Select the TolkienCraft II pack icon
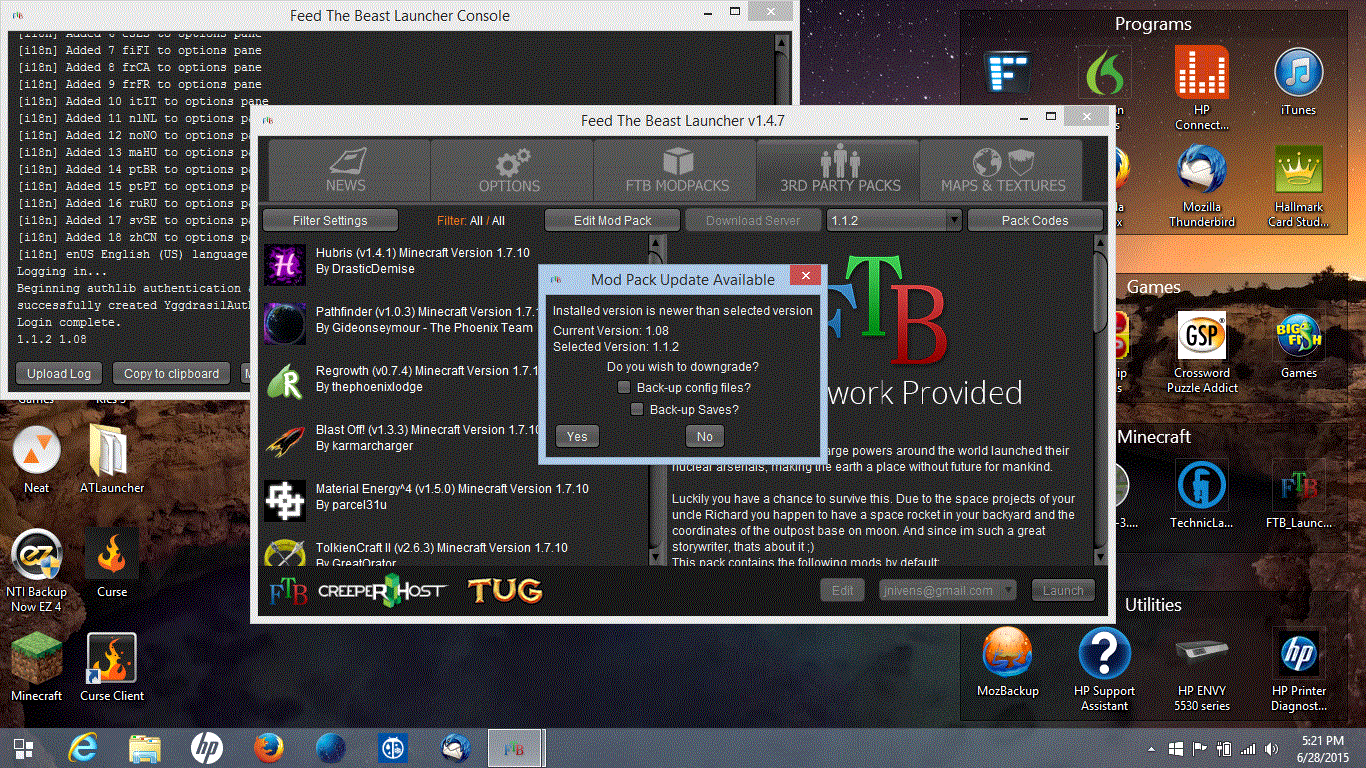The height and width of the screenshot is (768, 1366). click(285, 553)
